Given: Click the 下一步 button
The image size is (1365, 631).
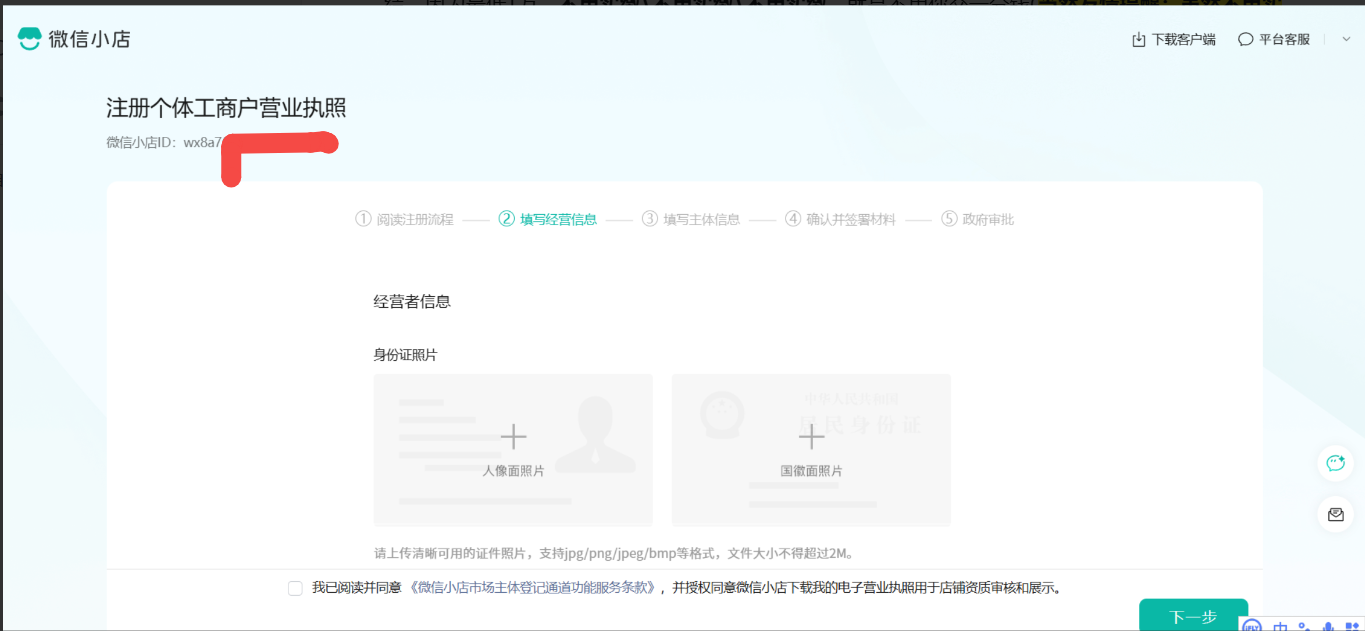Looking at the screenshot, I should 1193,615.
